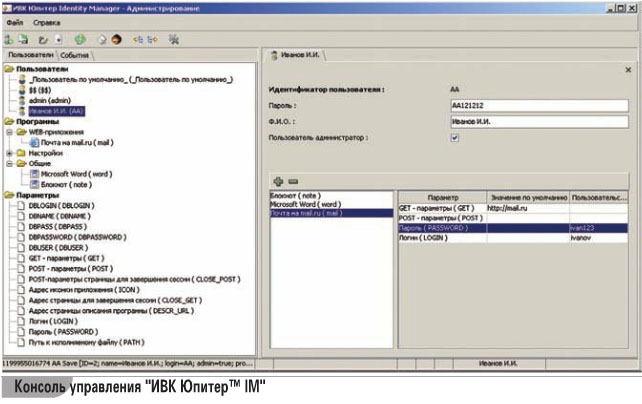This screenshot has height=404, width=642.
Task: Click the Пользователи root folder icon in tree
Action: (x=9, y=69)
